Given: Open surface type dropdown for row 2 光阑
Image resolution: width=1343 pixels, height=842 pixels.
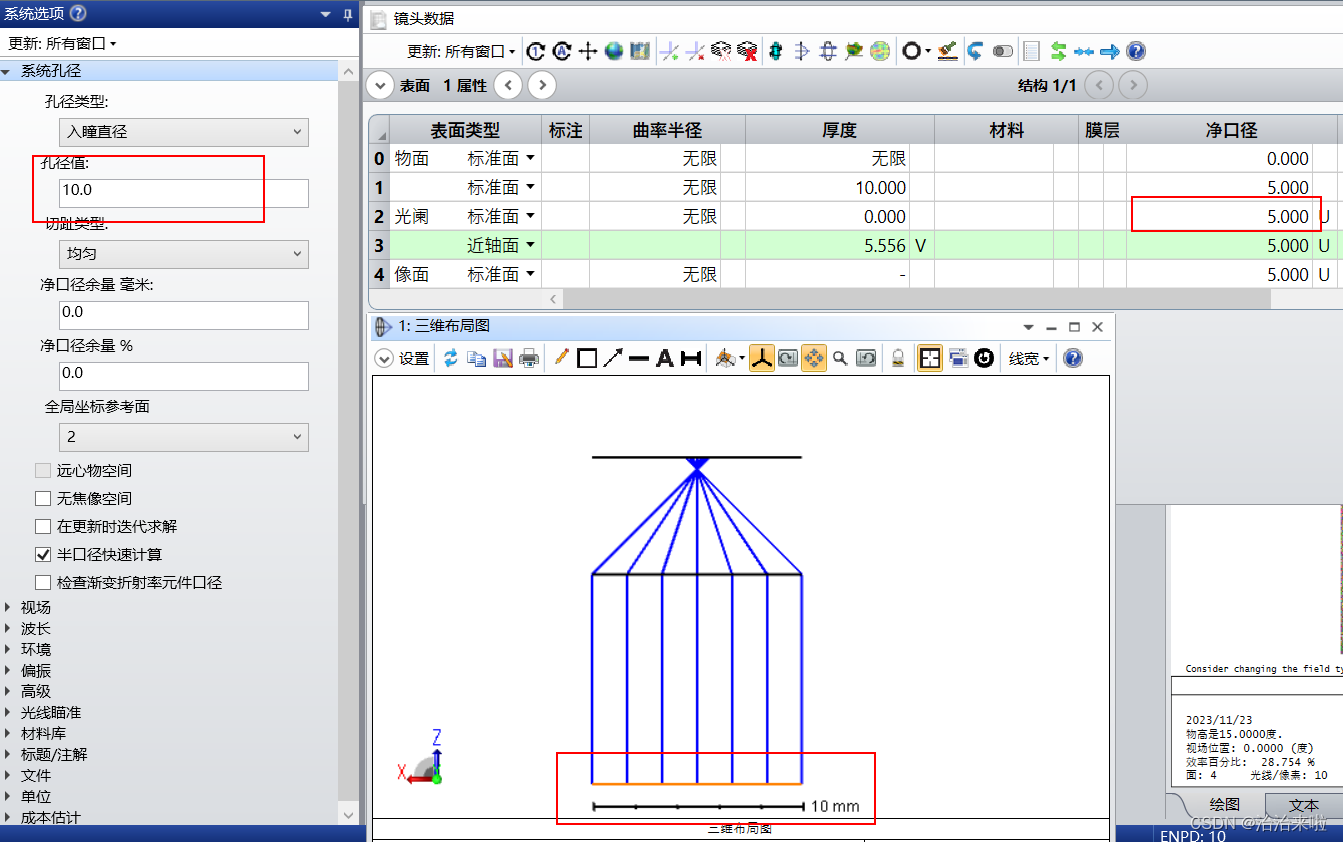Looking at the screenshot, I should coord(530,216).
